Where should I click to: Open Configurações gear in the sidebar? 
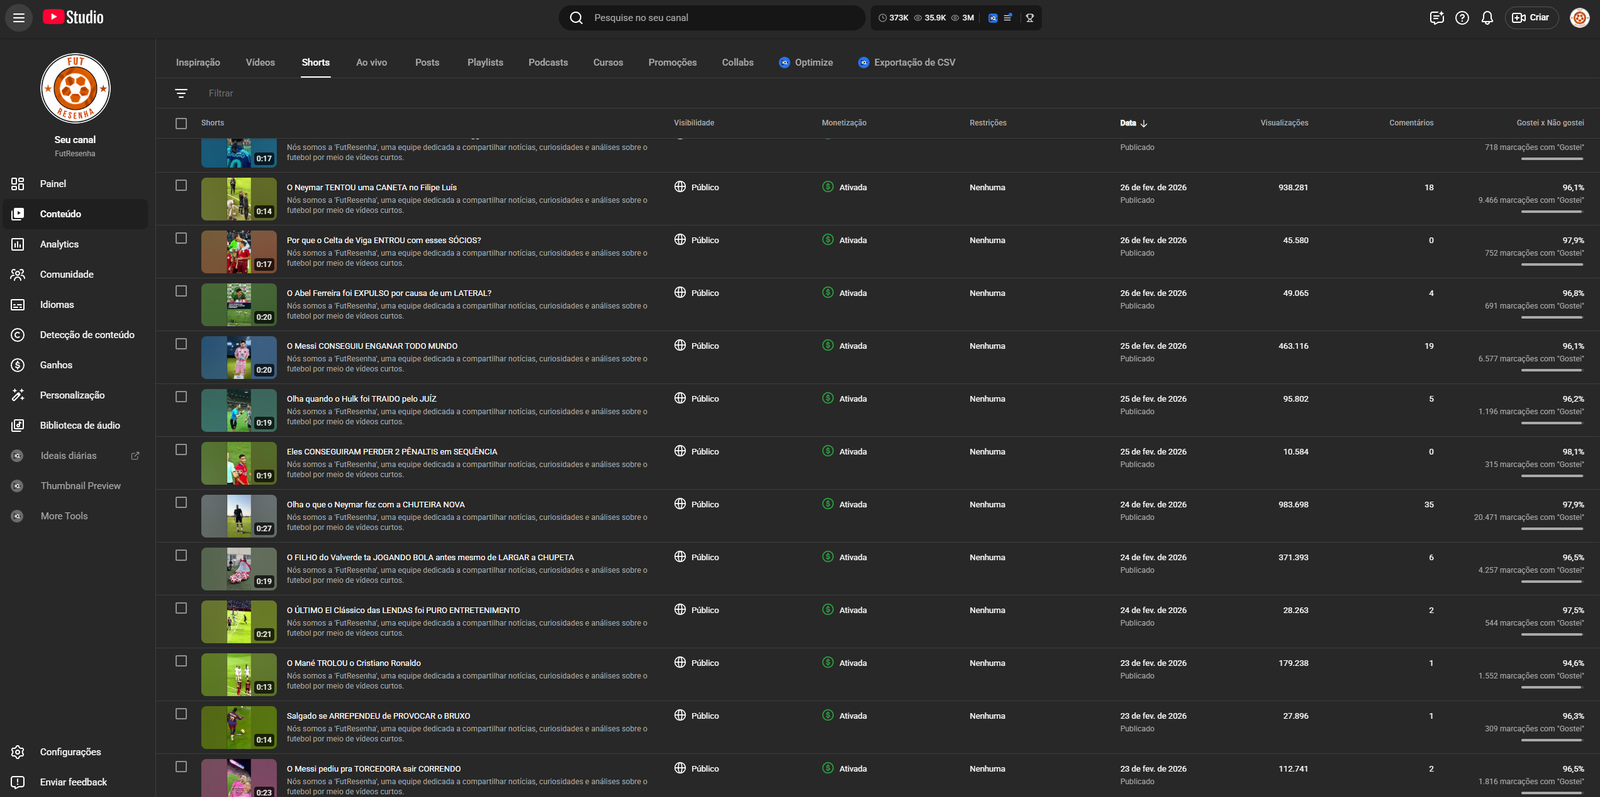70,752
